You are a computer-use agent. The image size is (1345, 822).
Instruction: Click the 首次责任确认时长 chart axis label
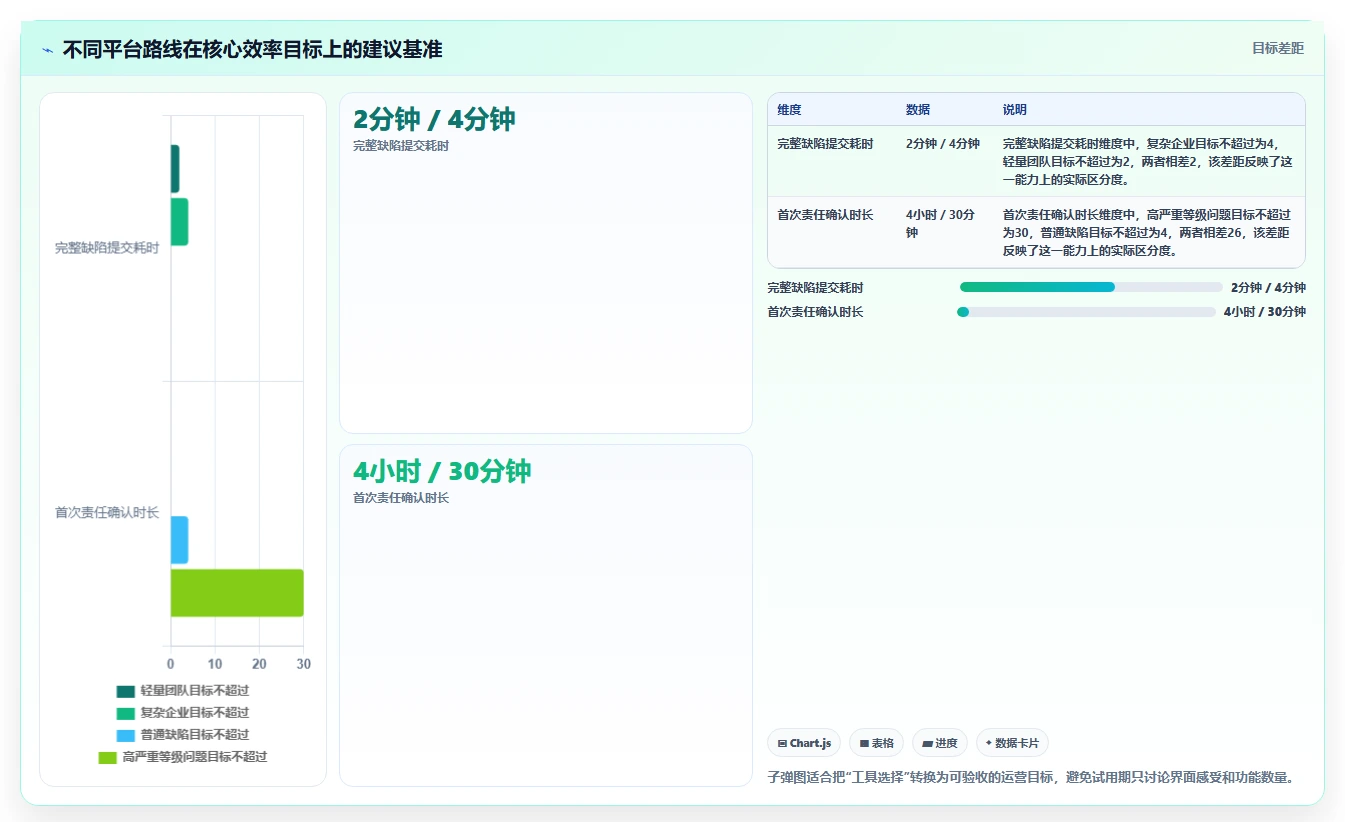[x=107, y=513]
